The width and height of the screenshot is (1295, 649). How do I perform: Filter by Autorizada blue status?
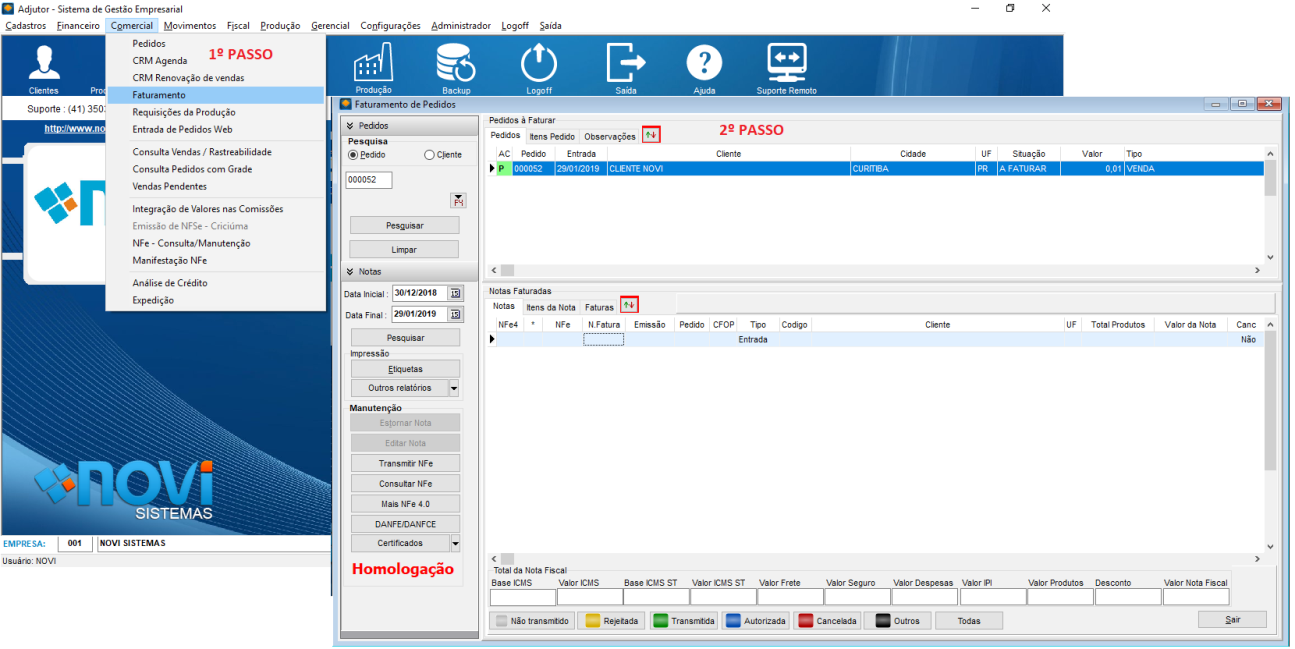click(755, 621)
